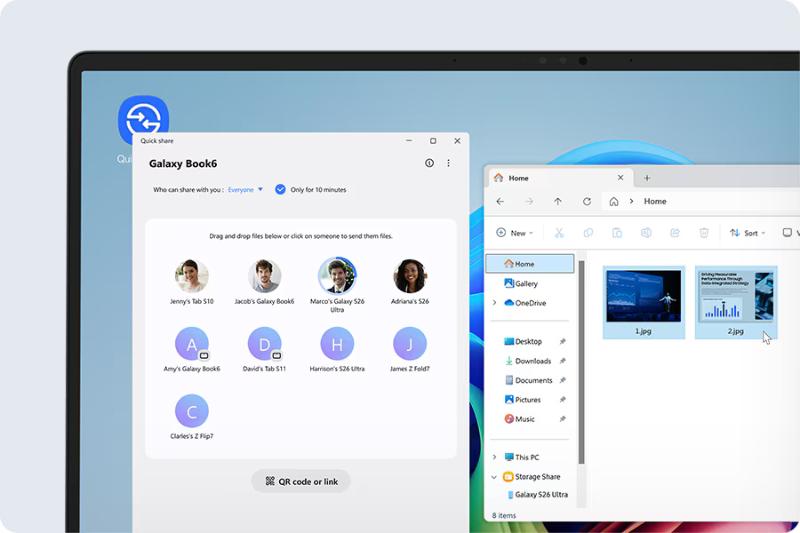Add a new File Explorer tab
The height and width of the screenshot is (533, 800).
646,178
